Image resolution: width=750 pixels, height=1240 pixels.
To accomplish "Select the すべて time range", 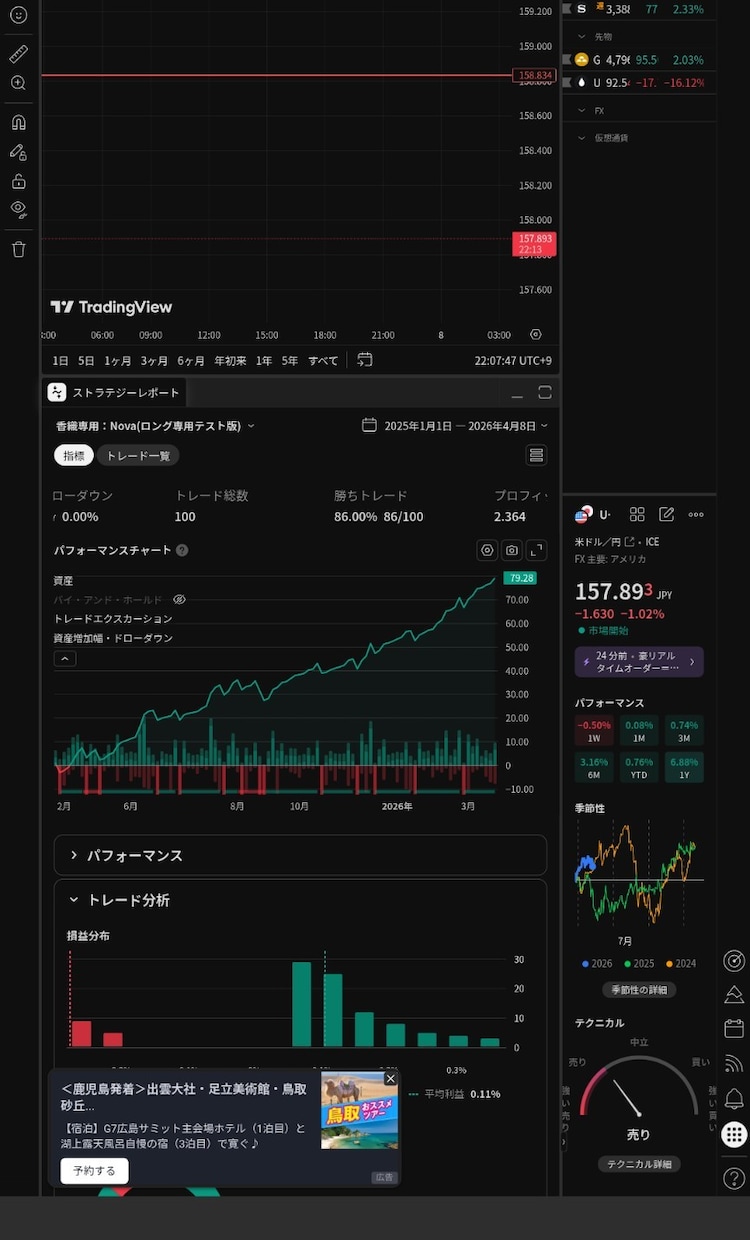I will (x=323, y=360).
